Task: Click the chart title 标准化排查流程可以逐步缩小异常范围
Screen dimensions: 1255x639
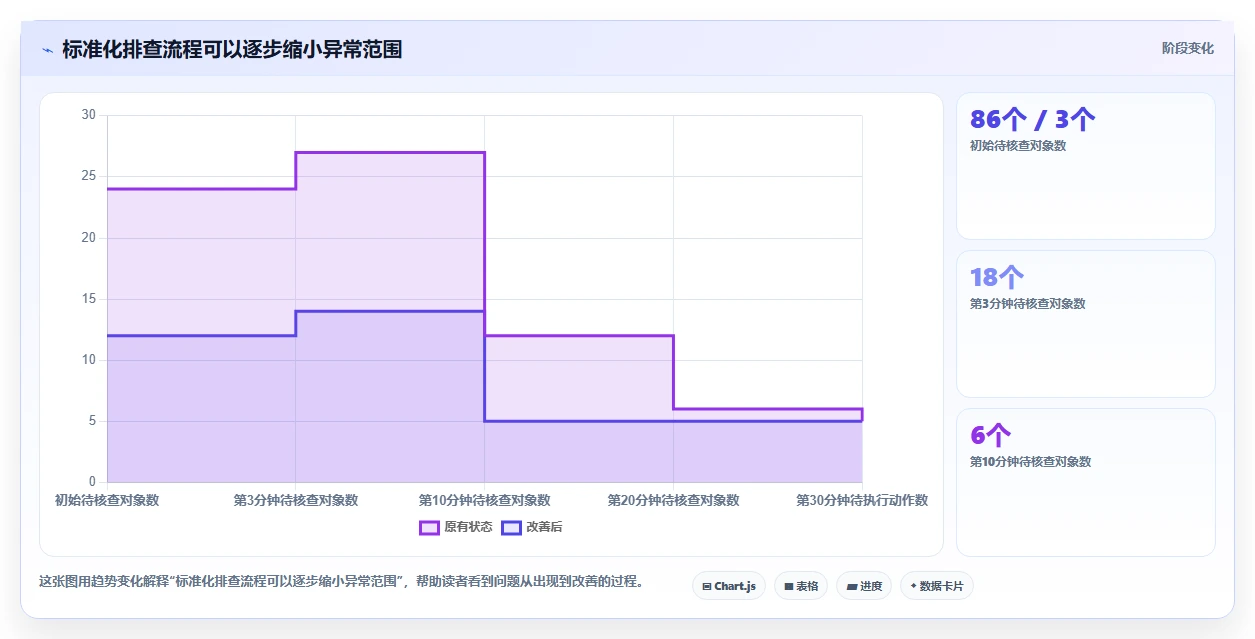Action: pyautogui.click(x=232, y=49)
